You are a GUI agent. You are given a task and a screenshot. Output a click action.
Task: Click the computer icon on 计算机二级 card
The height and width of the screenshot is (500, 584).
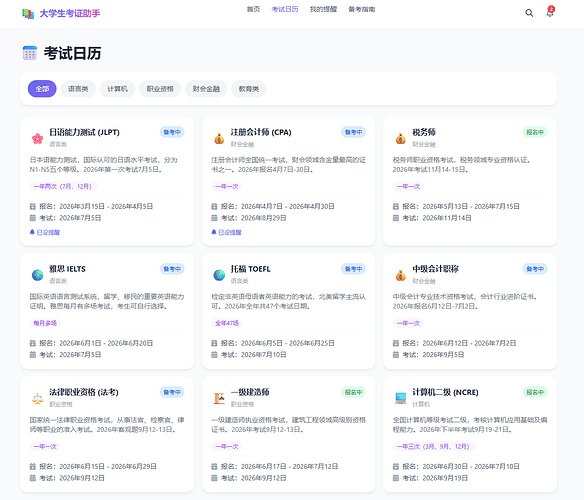click(401, 399)
